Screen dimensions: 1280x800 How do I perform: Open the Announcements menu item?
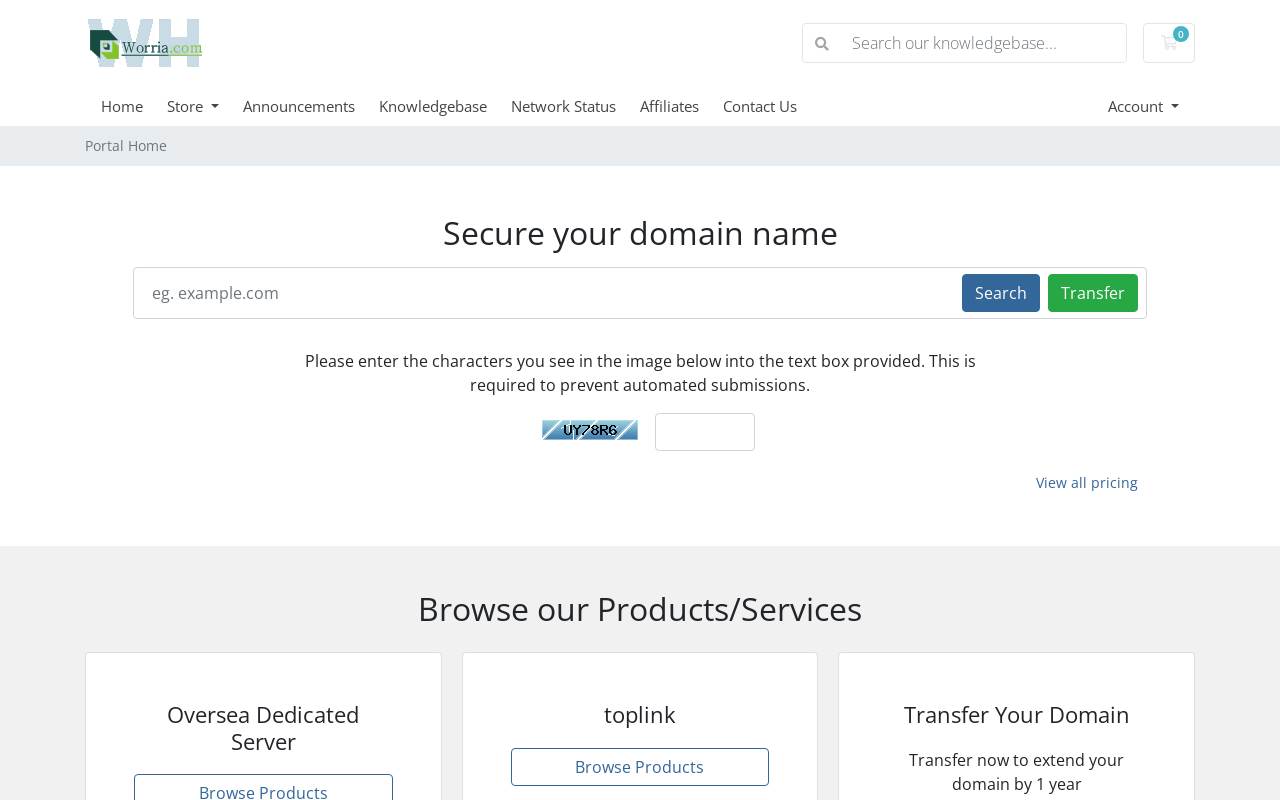tap(299, 106)
